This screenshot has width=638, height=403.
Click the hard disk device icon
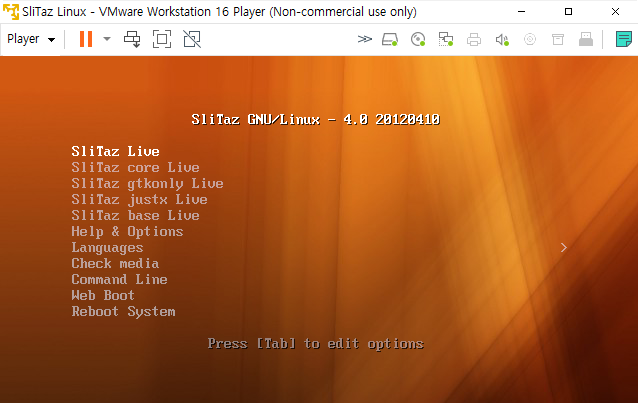(390, 39)
